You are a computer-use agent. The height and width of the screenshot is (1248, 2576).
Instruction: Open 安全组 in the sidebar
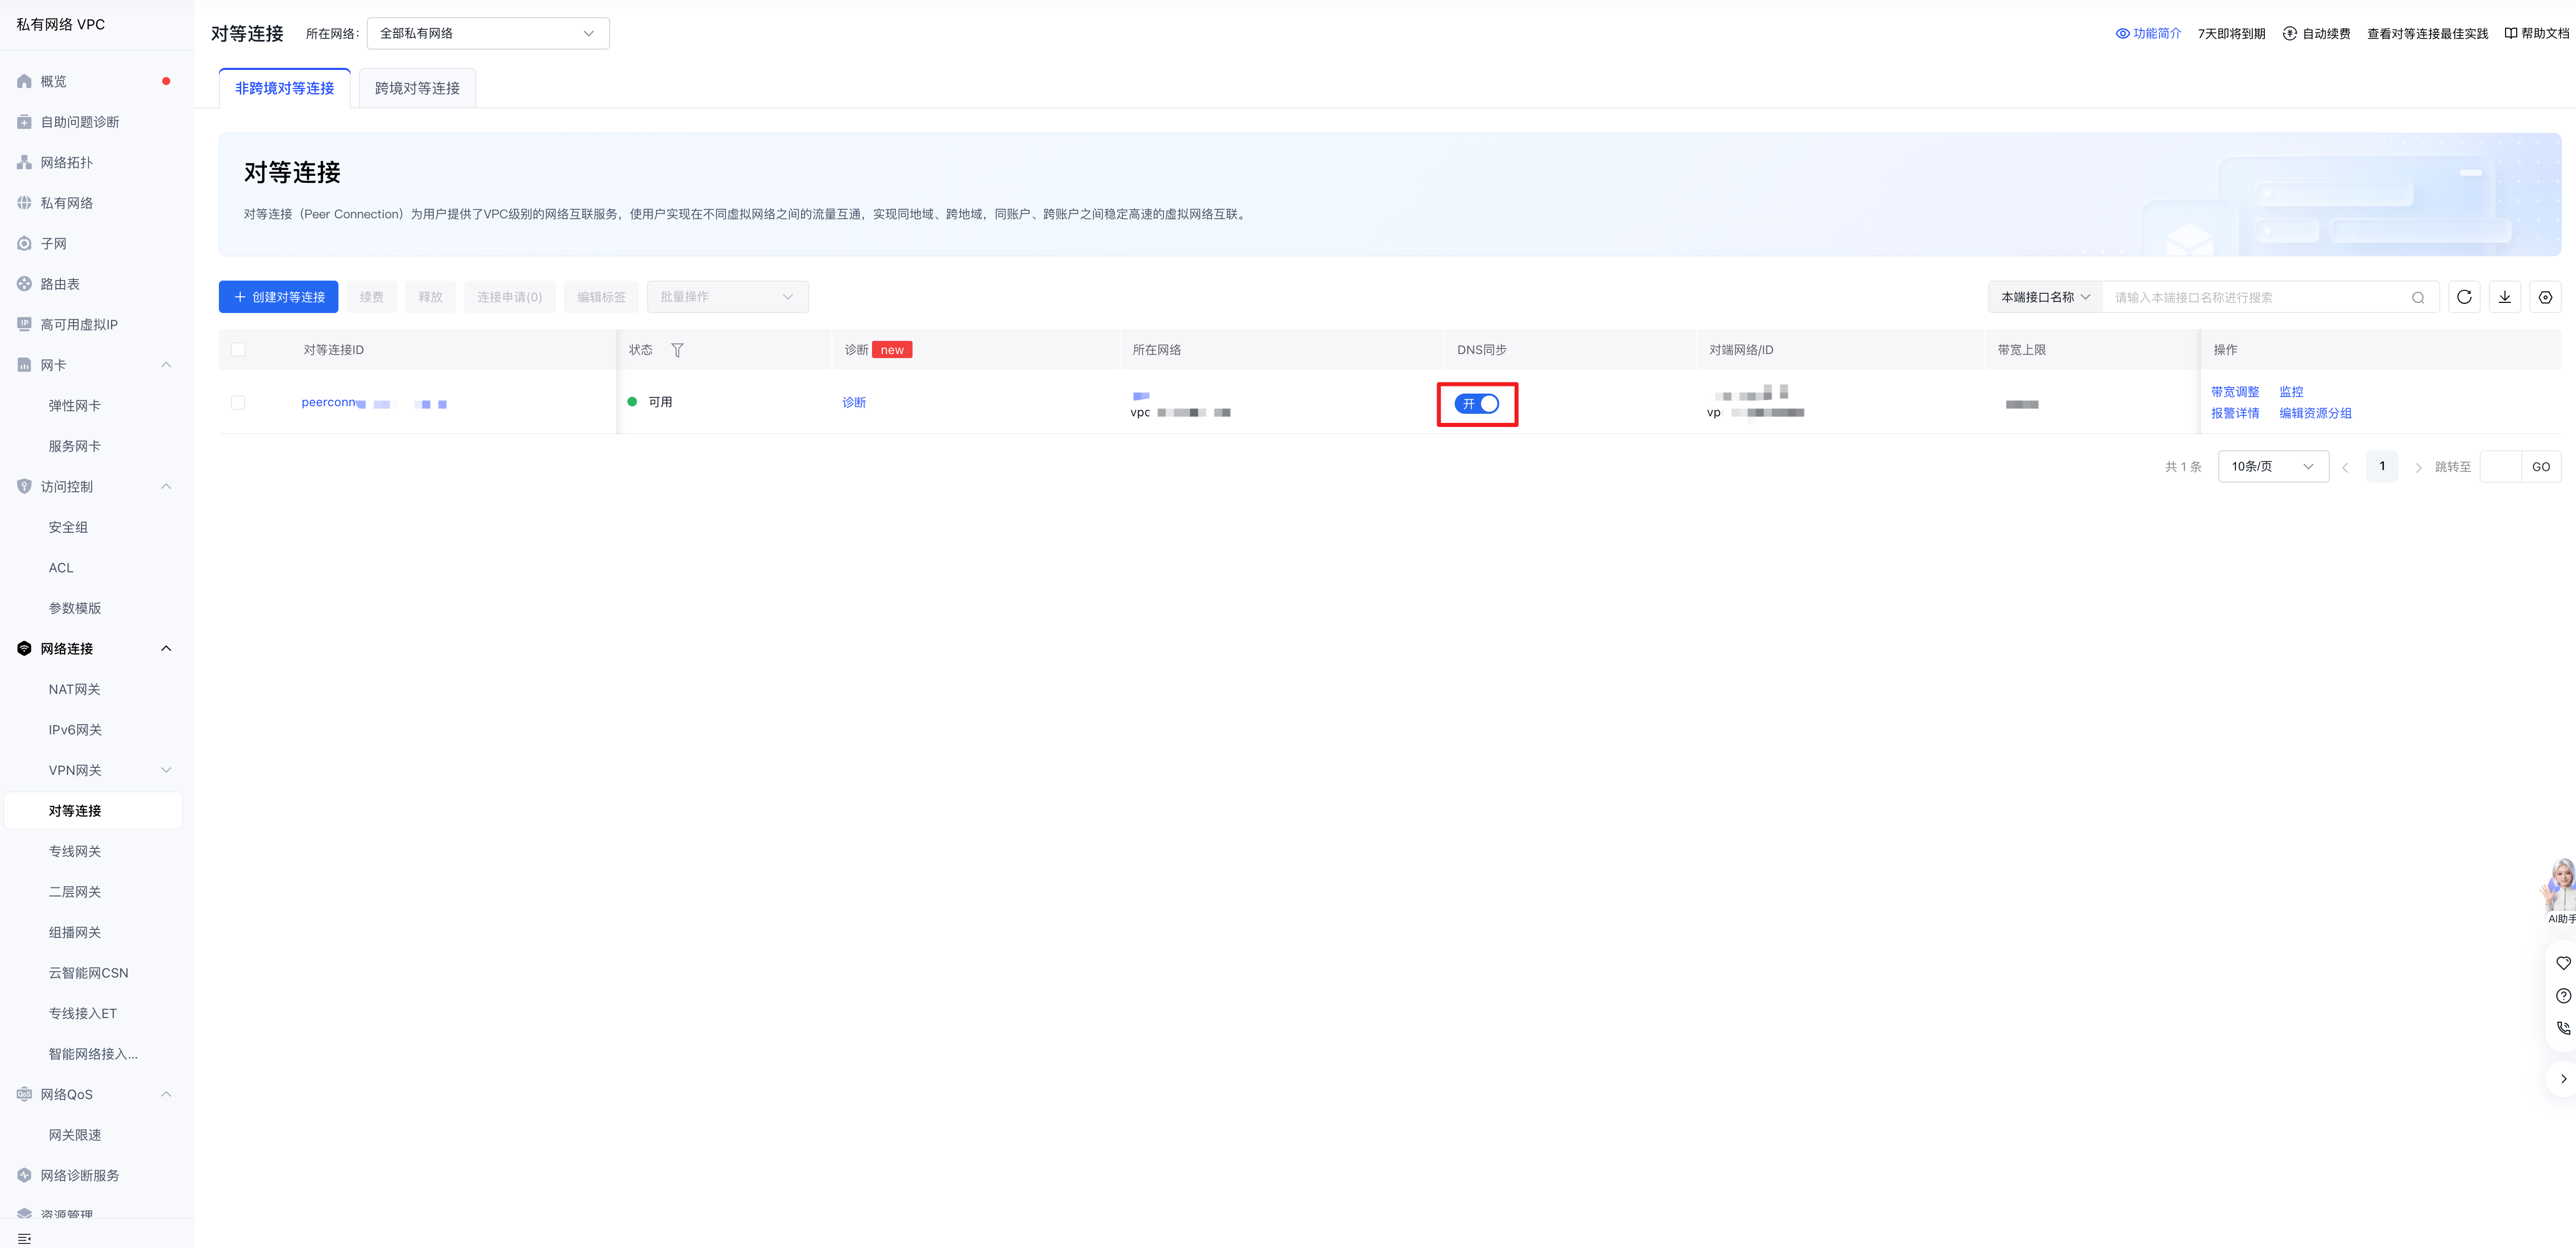[x=68, y=527]
